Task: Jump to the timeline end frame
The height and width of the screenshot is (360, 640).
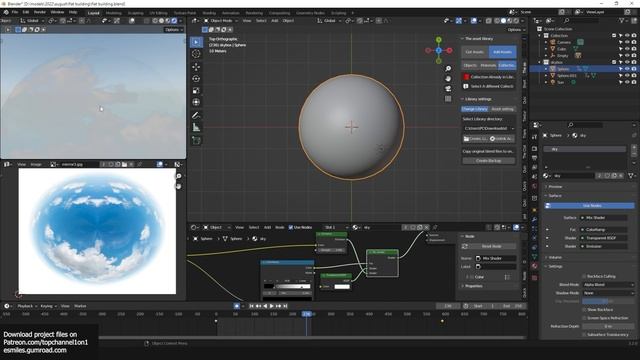Action: (285, 306)
